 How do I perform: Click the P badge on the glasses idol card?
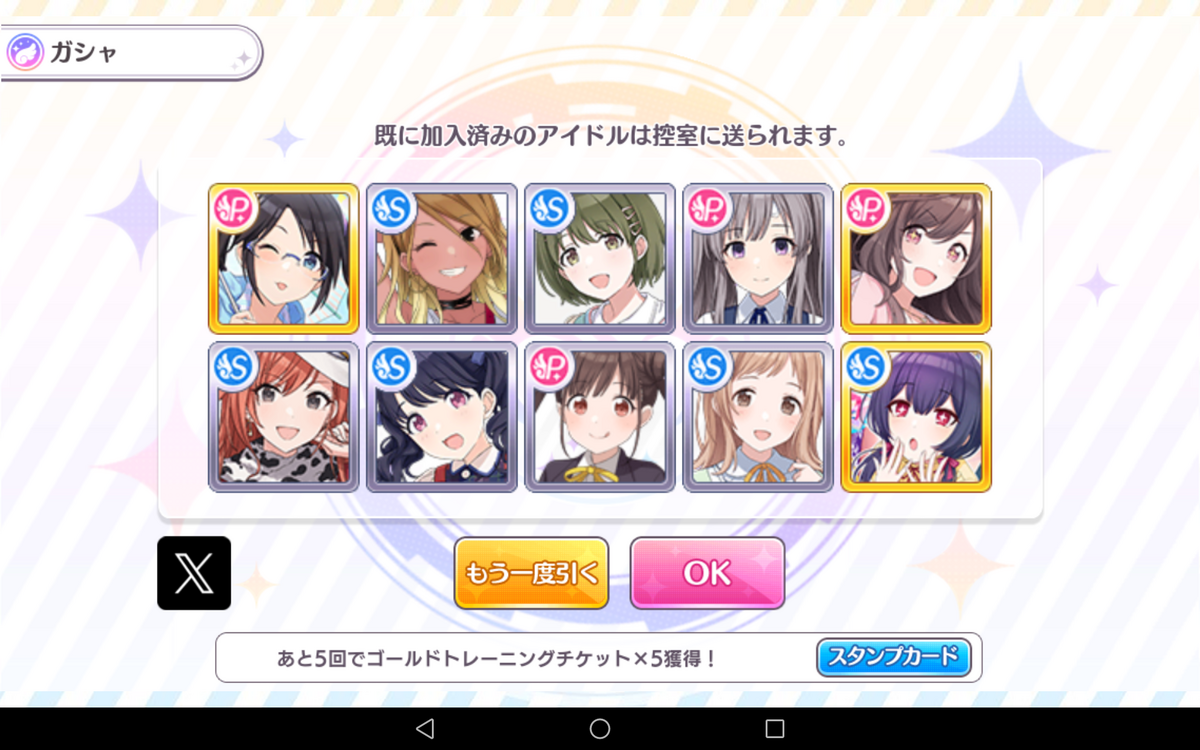(231, 207)
